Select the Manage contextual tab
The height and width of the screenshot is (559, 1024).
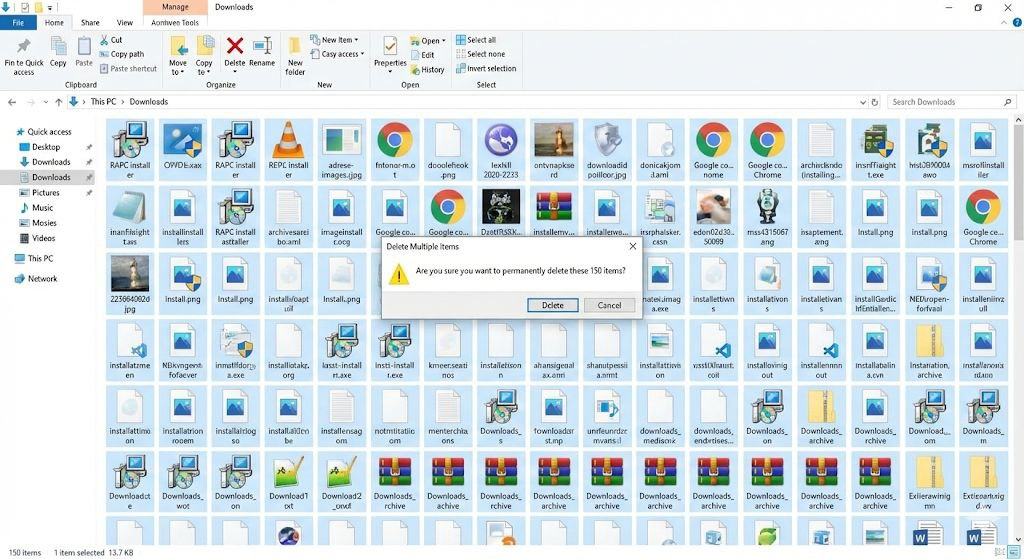coord(175,7)
